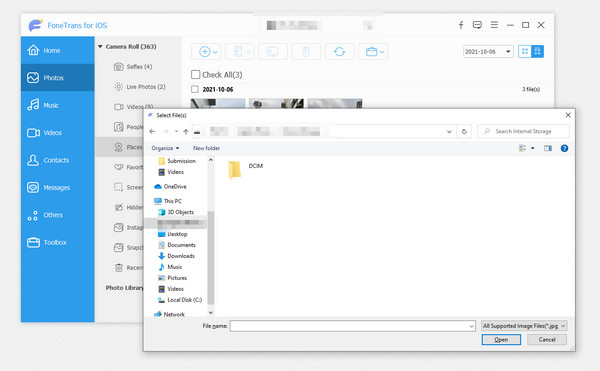Select Network in navigation pane
Screen dimensions: 600x371
click(x=169, y=314)
